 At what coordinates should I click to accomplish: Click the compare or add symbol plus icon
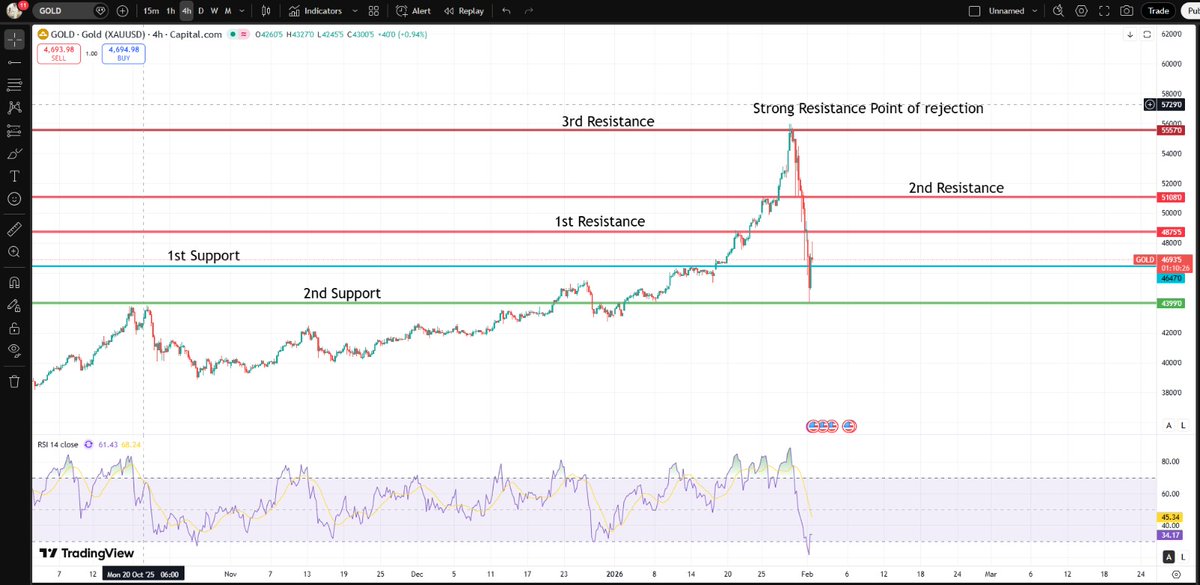point(122,11)
